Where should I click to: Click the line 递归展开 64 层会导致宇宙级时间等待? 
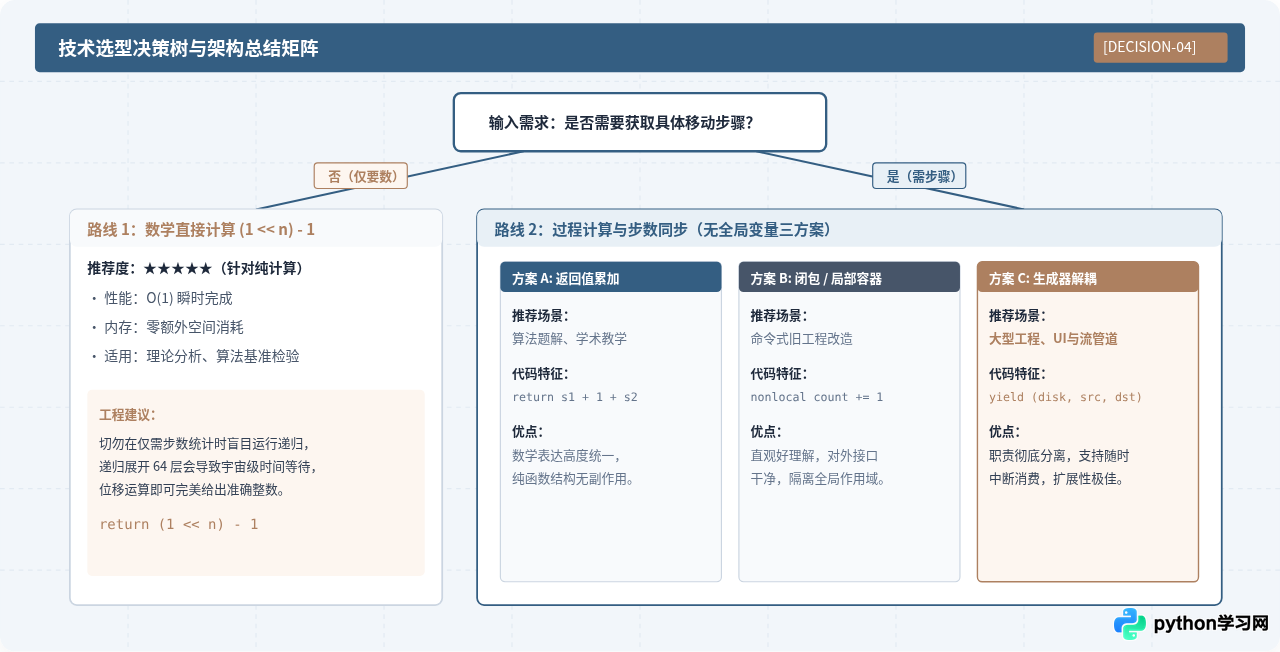pyautogui.click(x=208, y=466)
